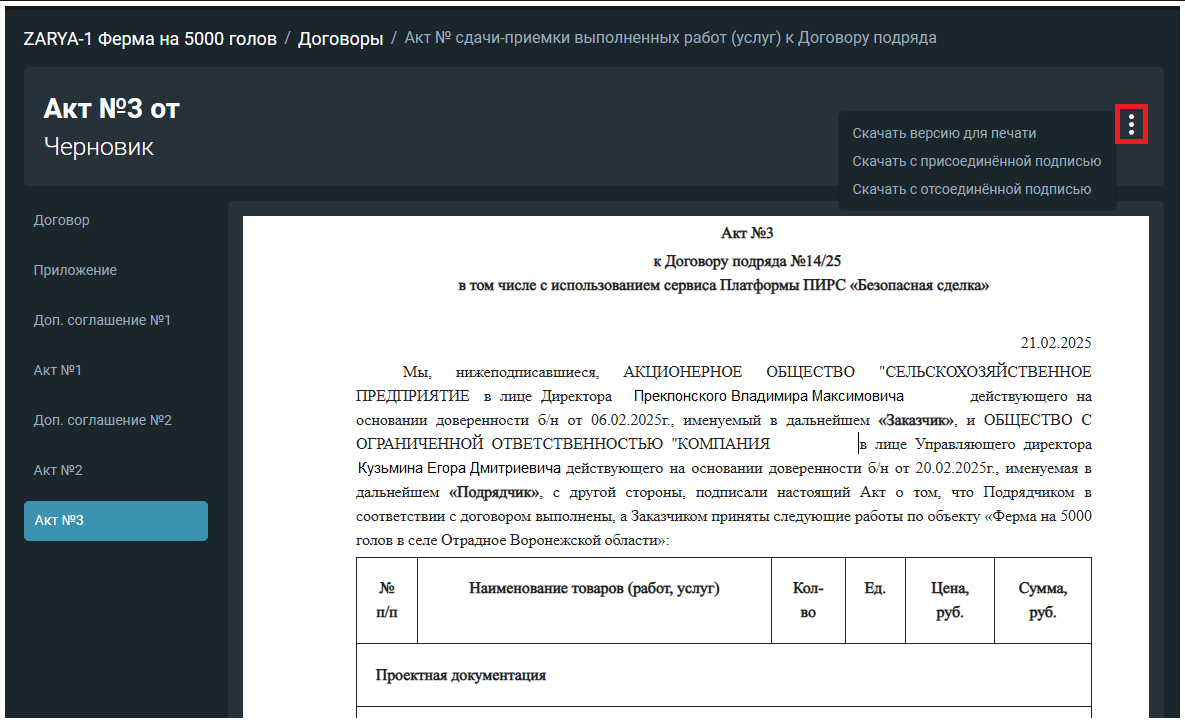The image size is (1185, 723).
Task: Click the 'Акт №3 от' page heading
Action: [111, 109]
